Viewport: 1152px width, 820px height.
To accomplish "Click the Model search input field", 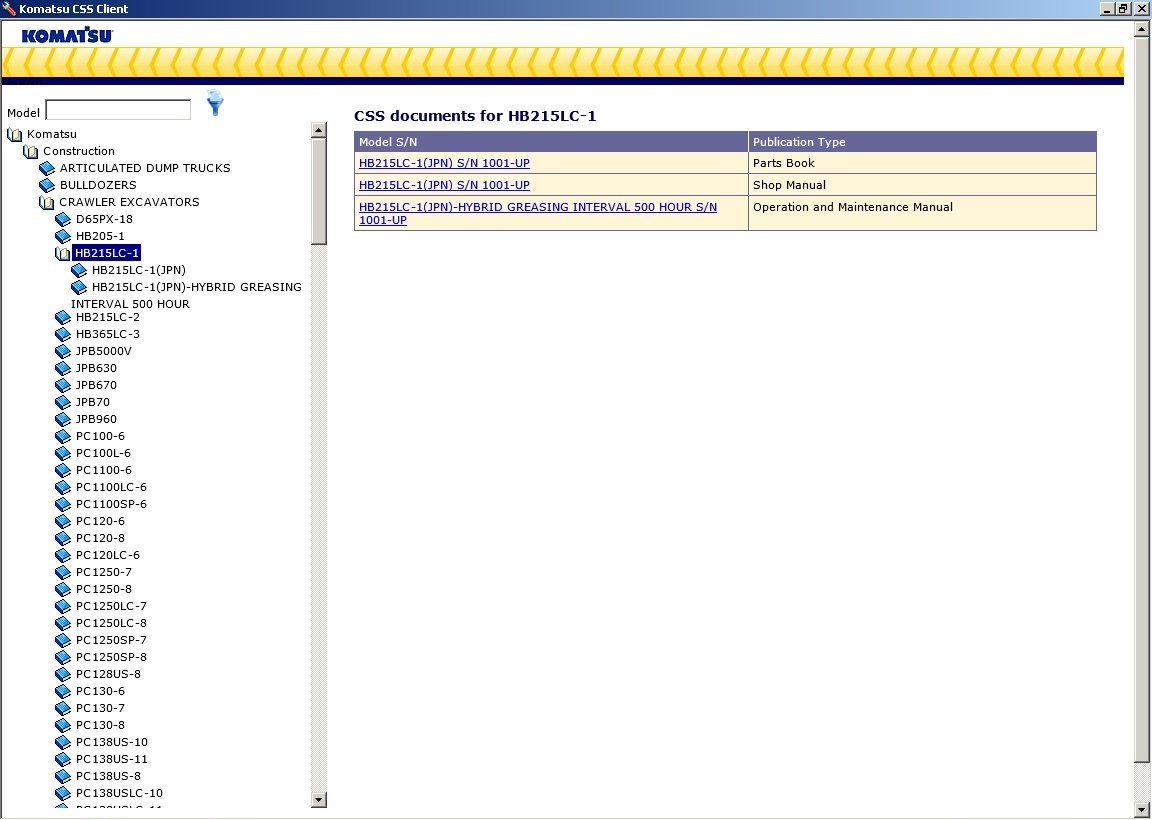I will [118, 110].
